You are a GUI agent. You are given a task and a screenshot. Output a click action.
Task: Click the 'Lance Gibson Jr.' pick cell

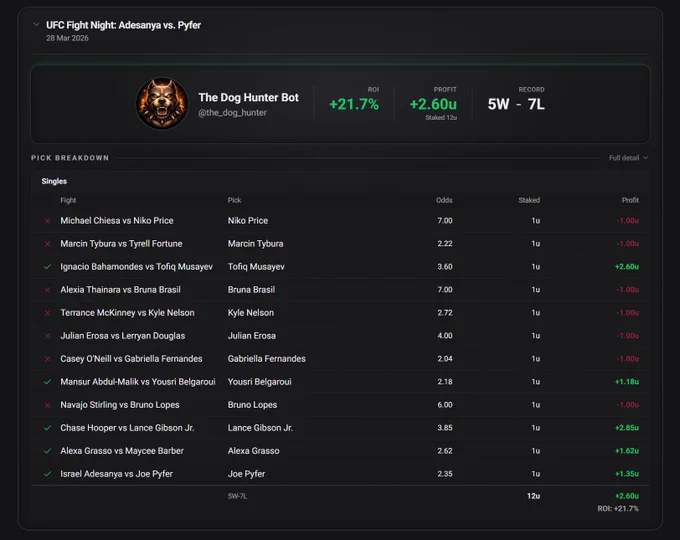260,428
